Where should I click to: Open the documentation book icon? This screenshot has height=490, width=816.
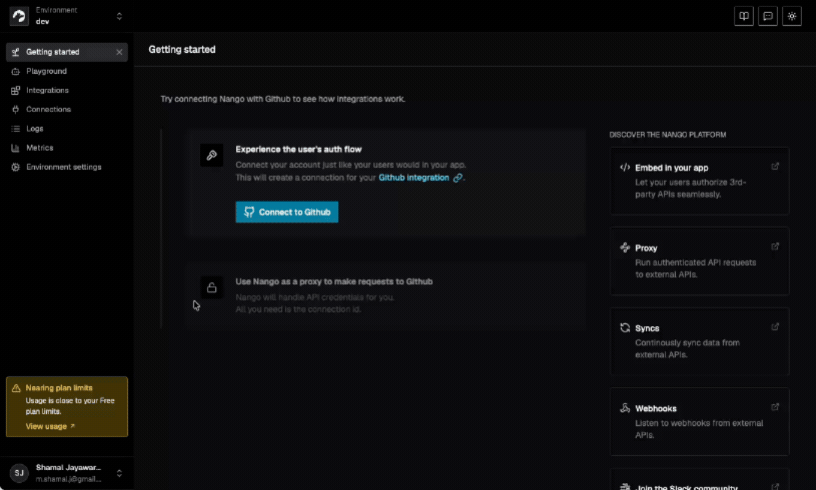[744, 16]
